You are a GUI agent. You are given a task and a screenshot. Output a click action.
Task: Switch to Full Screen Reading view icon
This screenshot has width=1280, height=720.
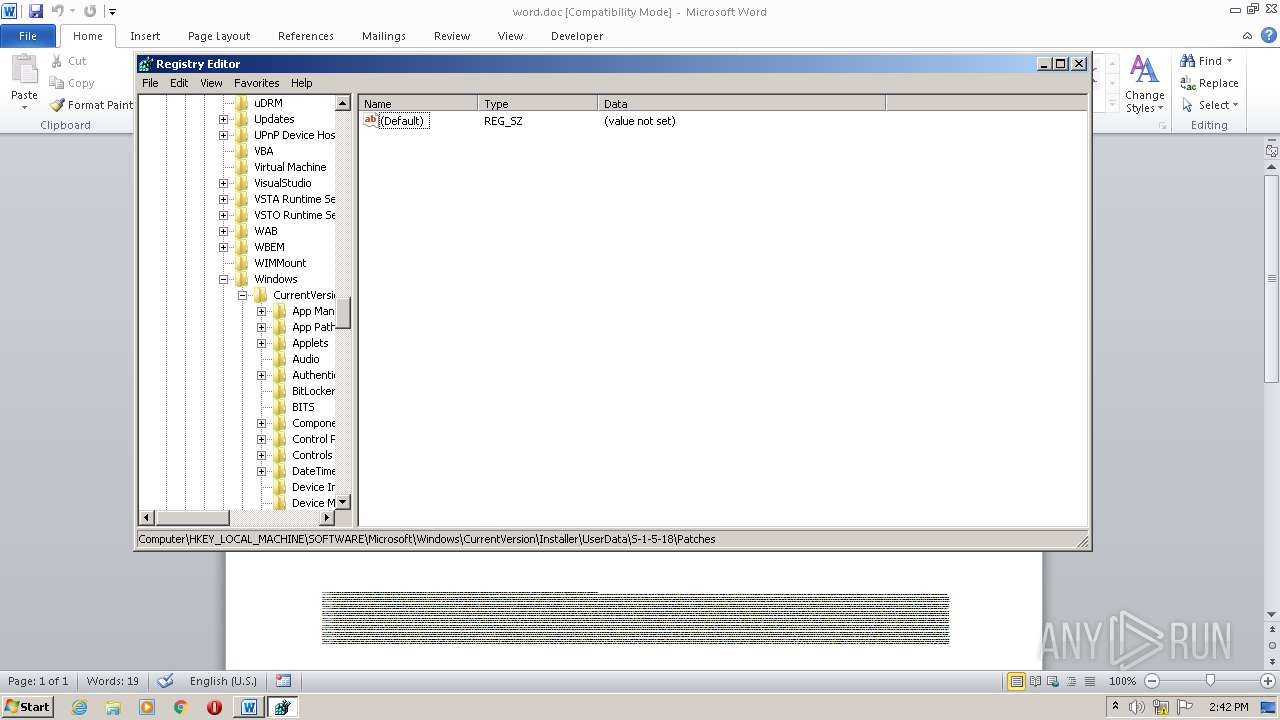pos(1034,681)
